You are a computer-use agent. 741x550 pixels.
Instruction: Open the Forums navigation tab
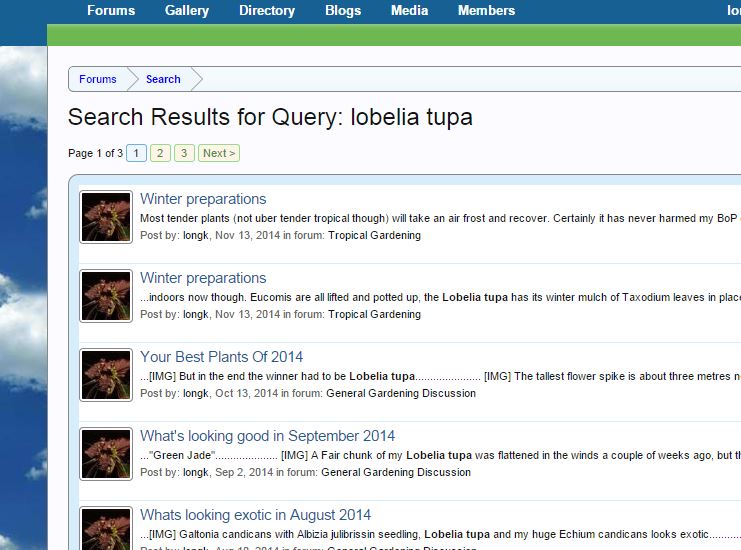click(110, 11)
